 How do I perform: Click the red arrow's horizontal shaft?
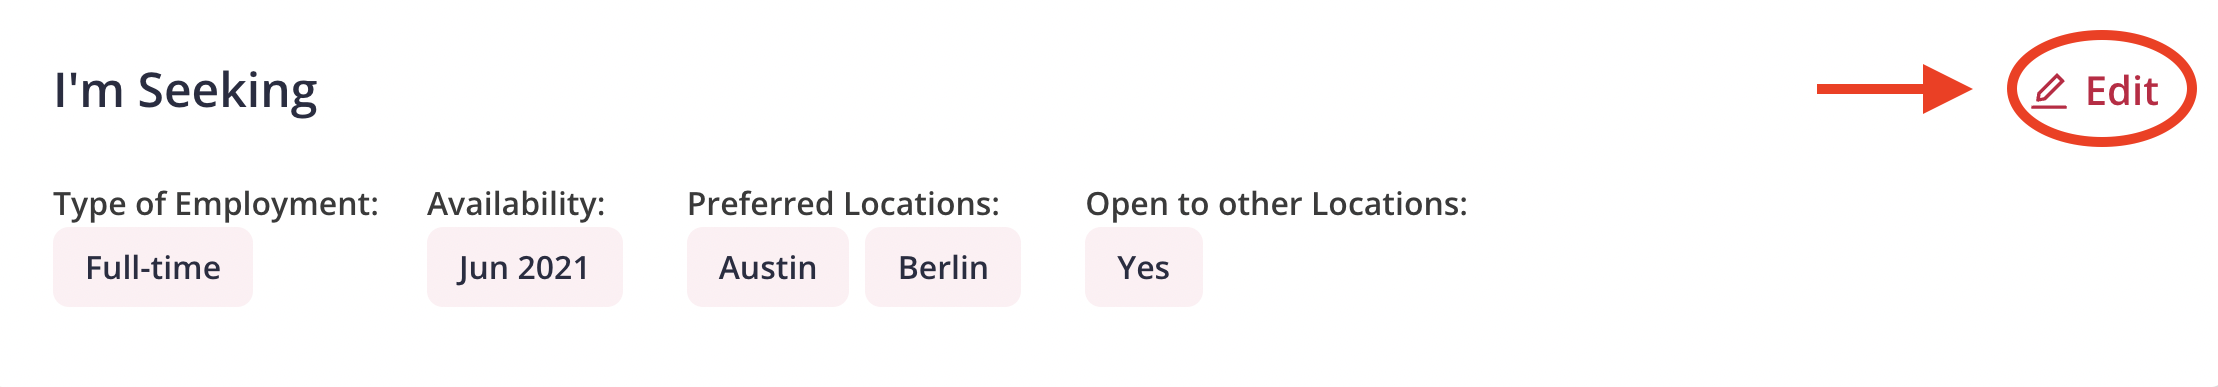click(1870, 89)
